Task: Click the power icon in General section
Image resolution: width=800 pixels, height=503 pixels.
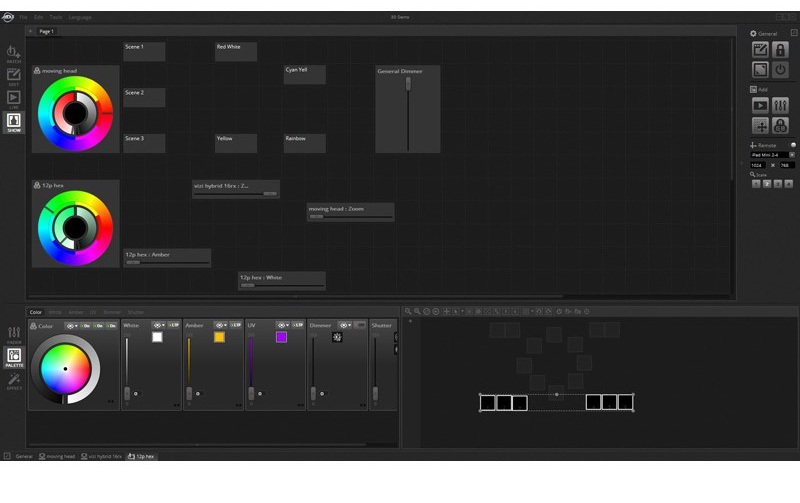Action: pyautogui.click(x=781, y=70)
